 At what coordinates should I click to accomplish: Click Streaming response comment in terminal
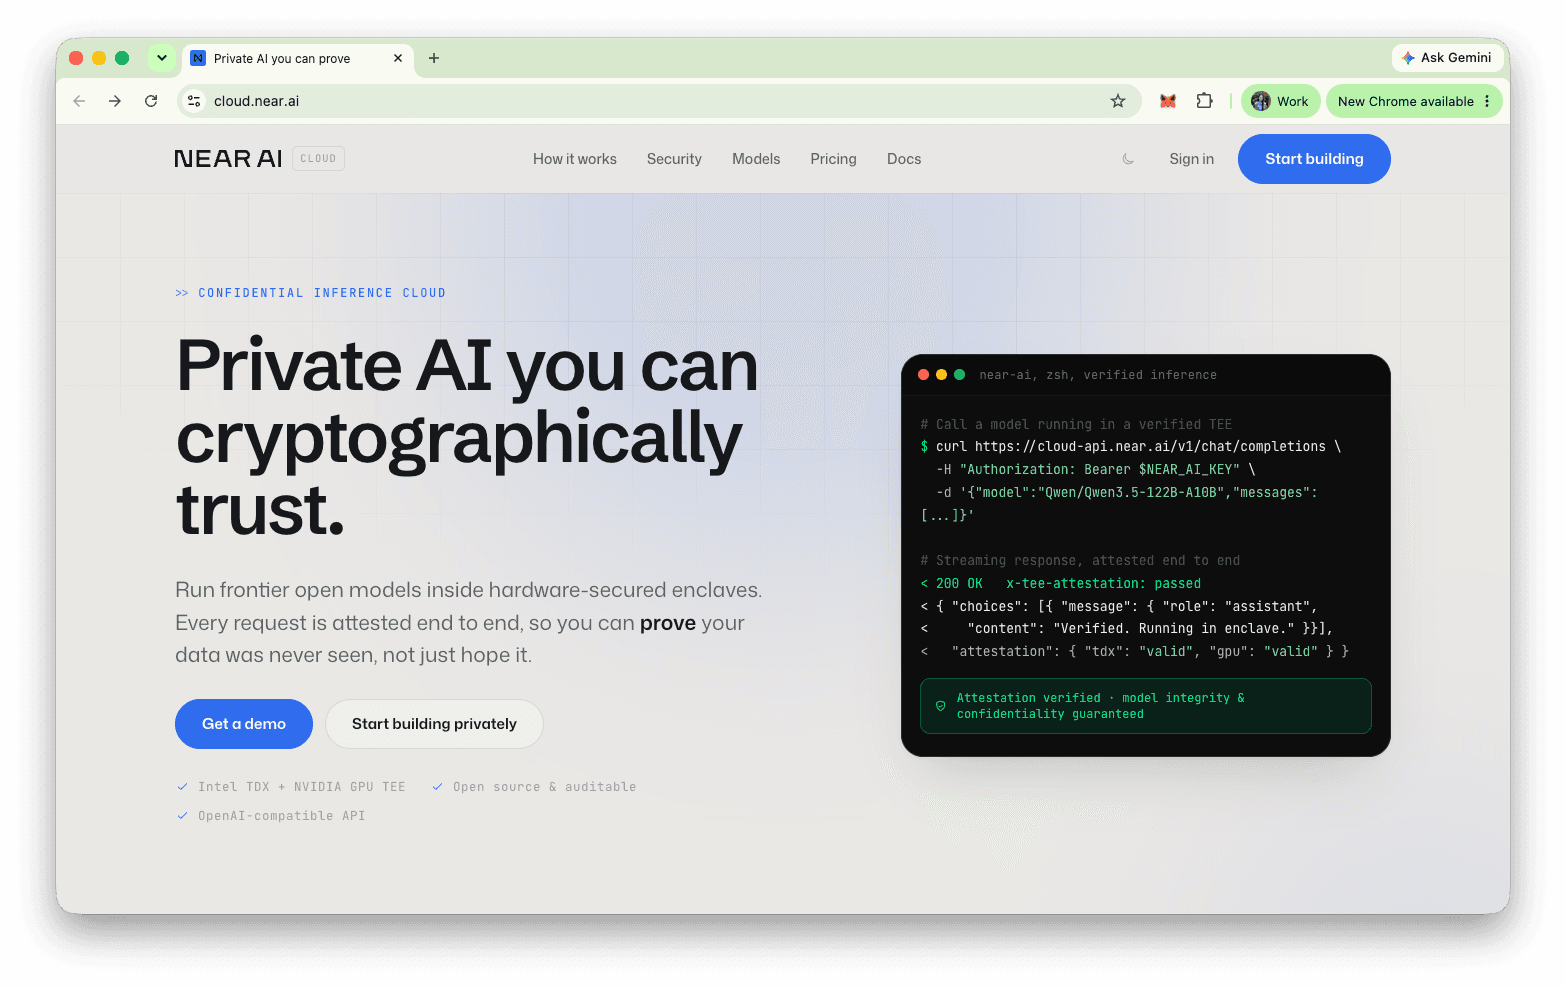[1080, 561]
